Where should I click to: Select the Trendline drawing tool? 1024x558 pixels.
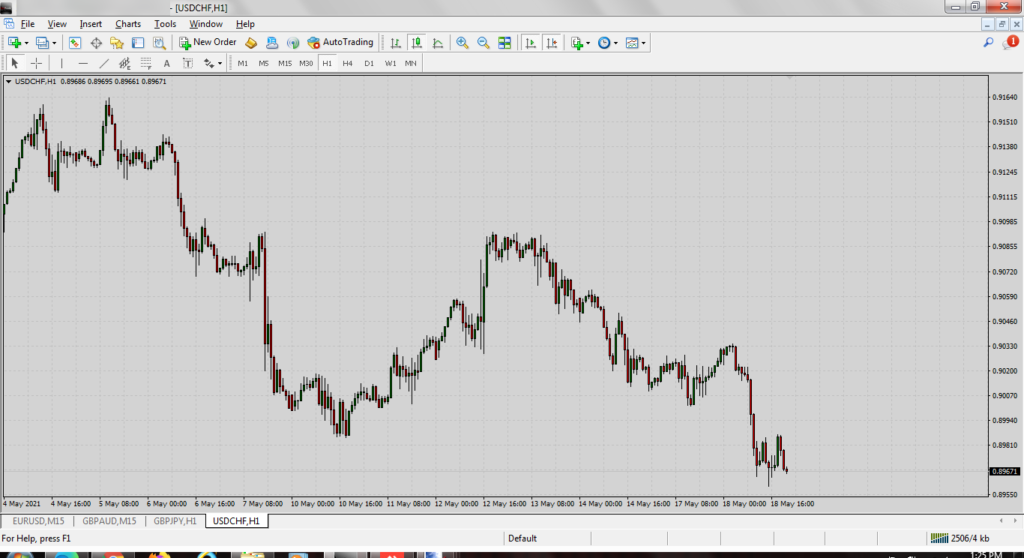point(104,63)
